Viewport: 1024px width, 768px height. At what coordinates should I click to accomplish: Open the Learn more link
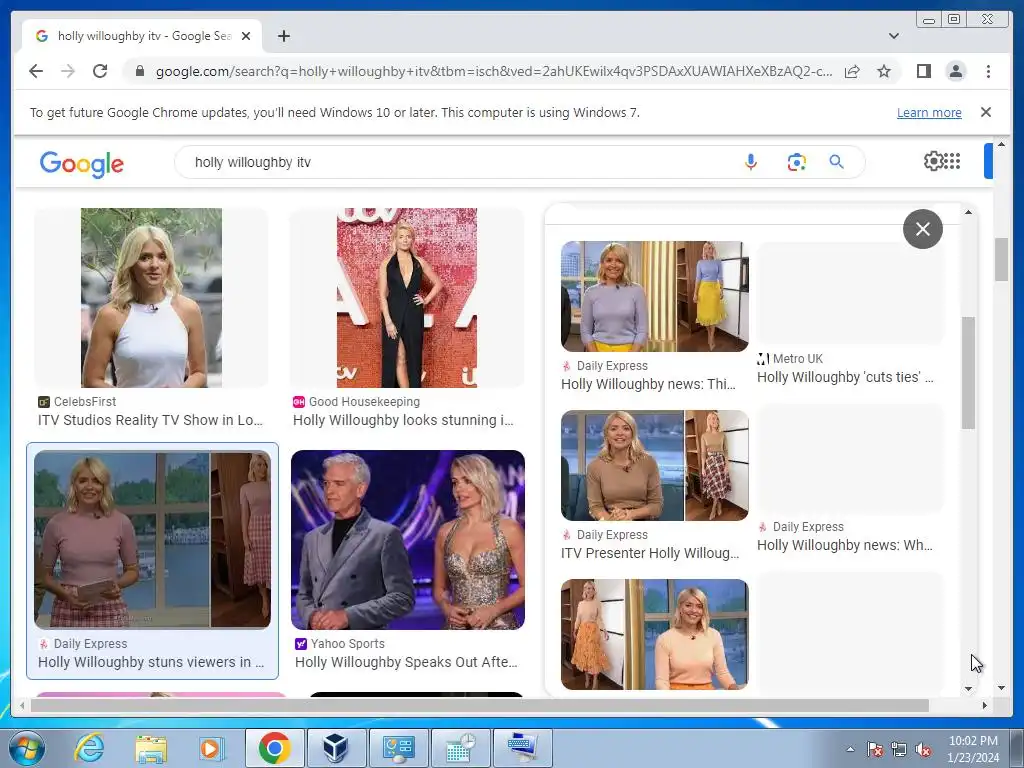click(x=929, y=112)
